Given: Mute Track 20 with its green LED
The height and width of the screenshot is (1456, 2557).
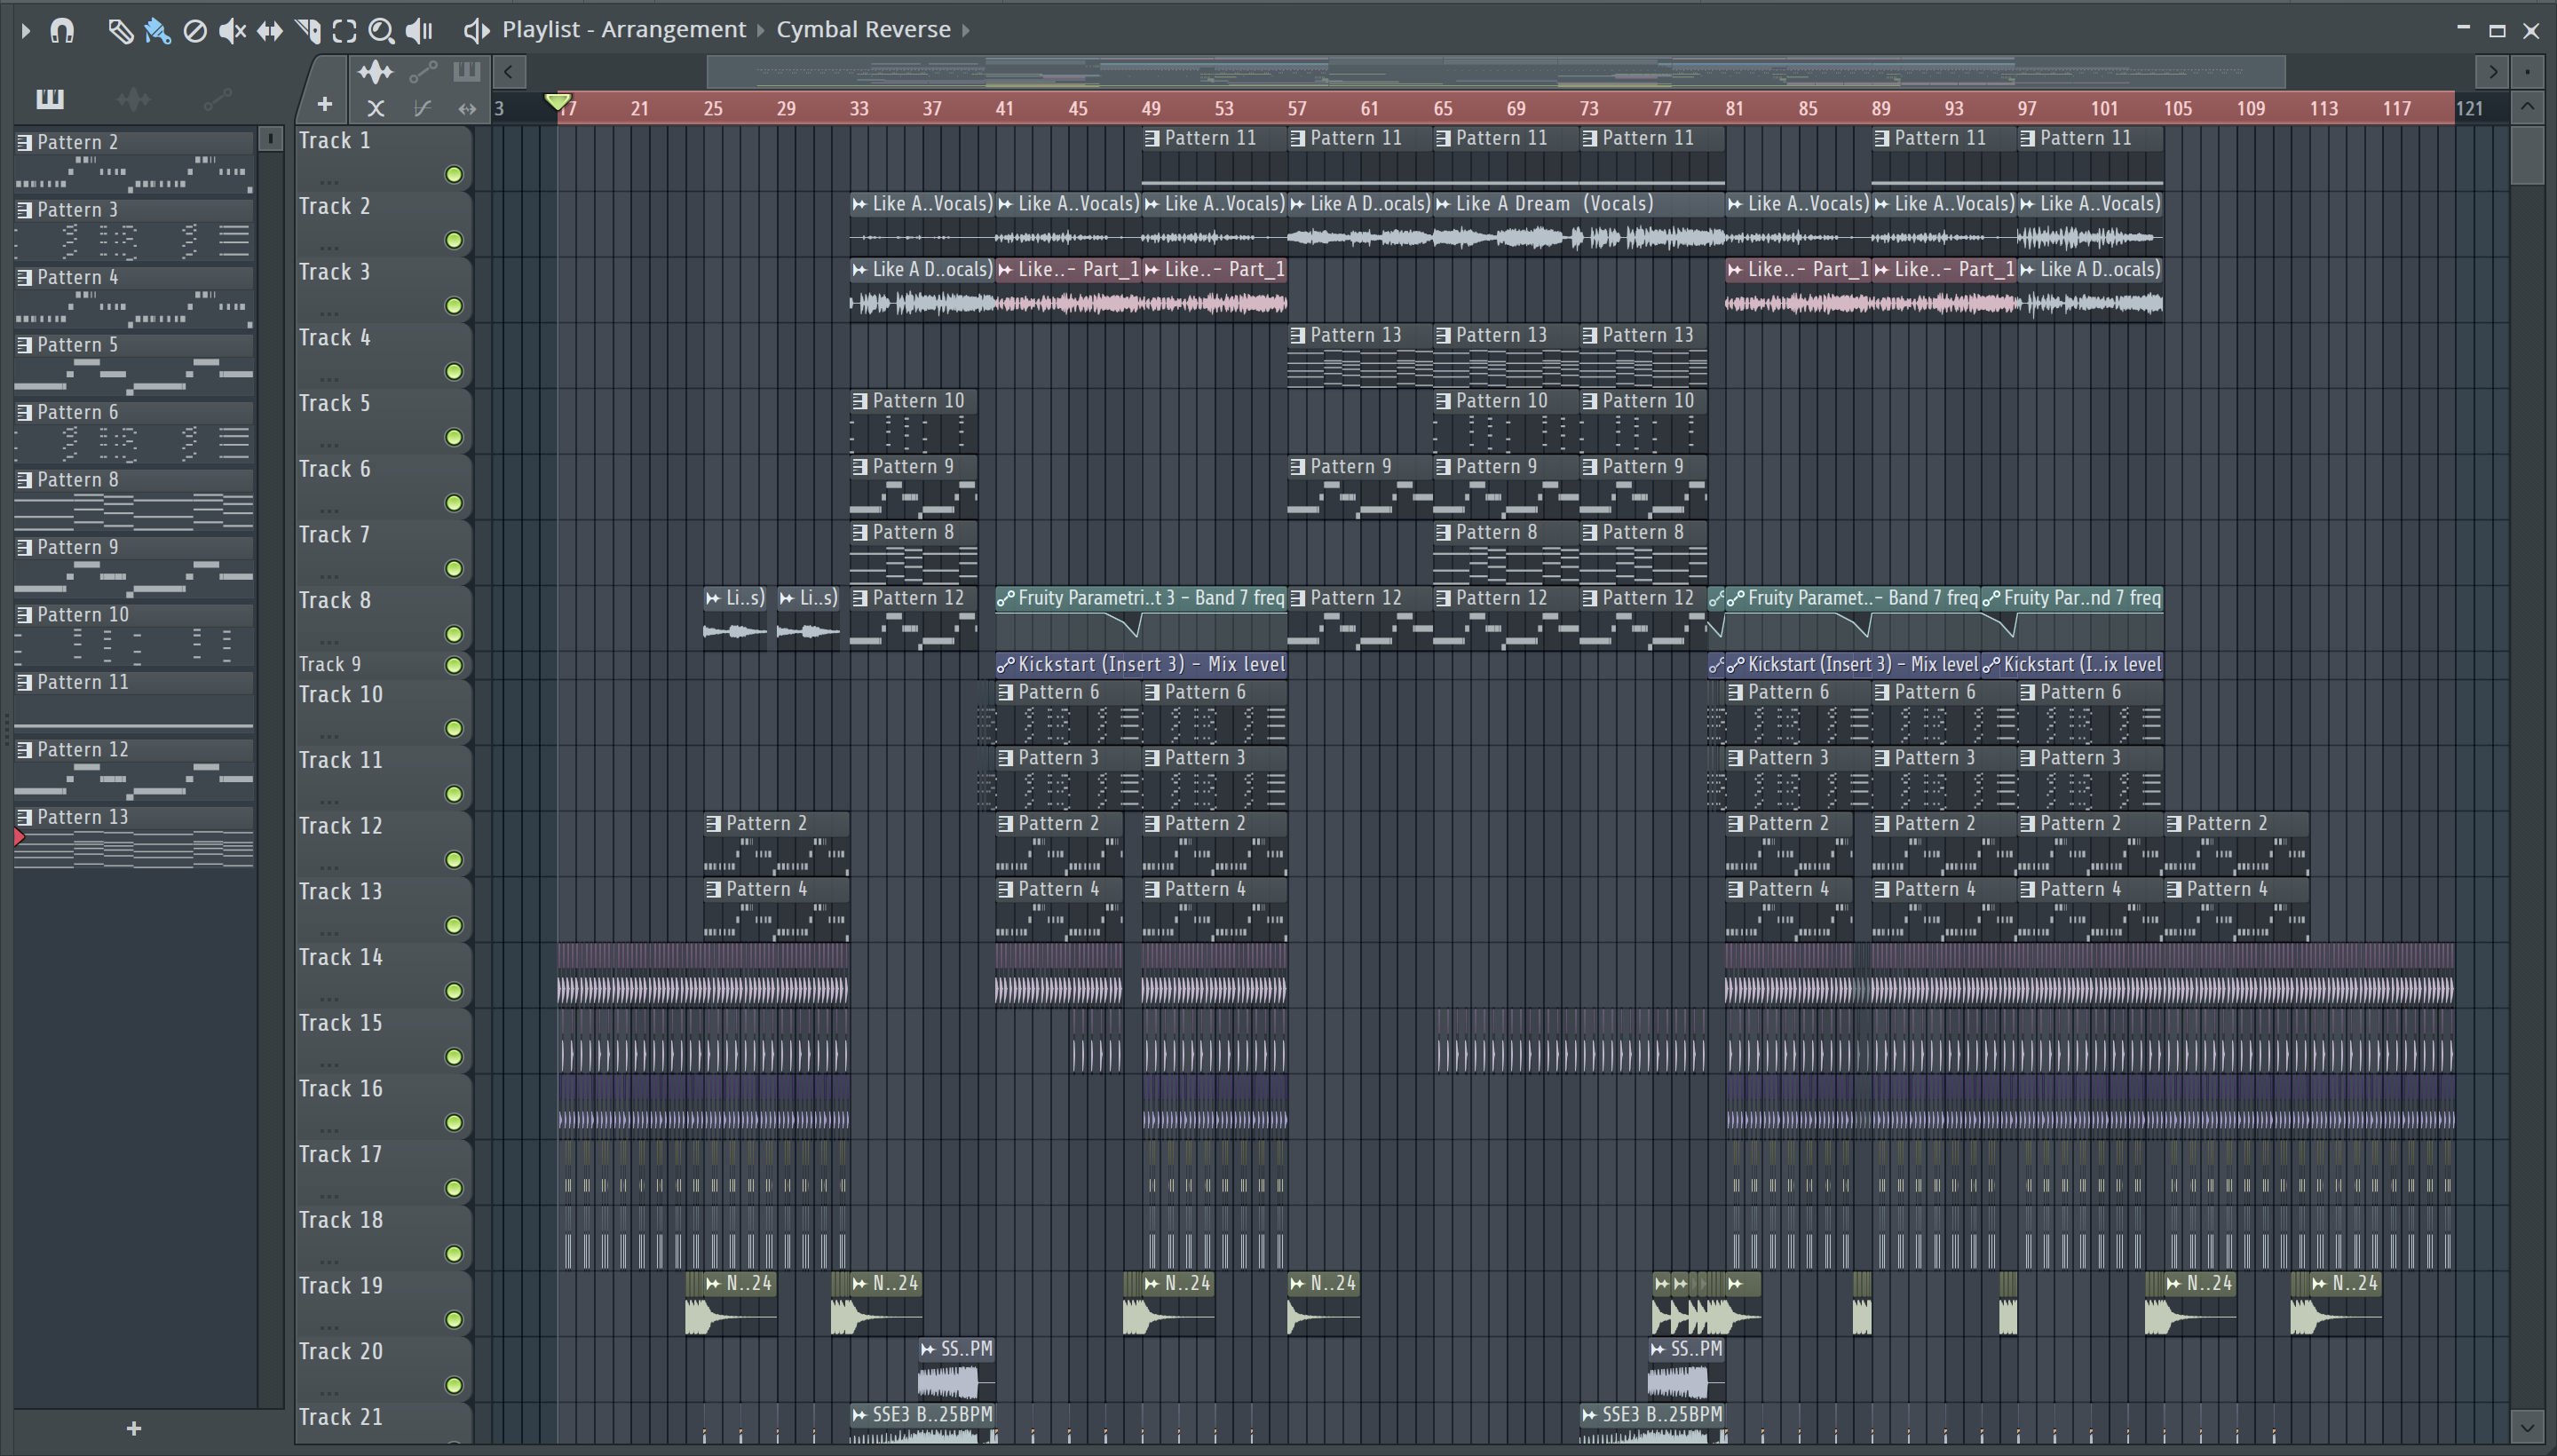Looking at the screenshot, I should pos(454,1385).
